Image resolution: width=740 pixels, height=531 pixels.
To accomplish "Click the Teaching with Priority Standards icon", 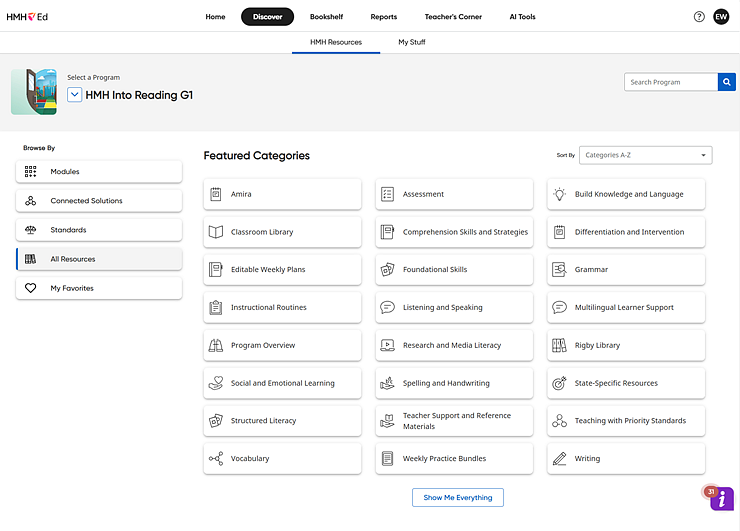I will click(x=559, y=421).
